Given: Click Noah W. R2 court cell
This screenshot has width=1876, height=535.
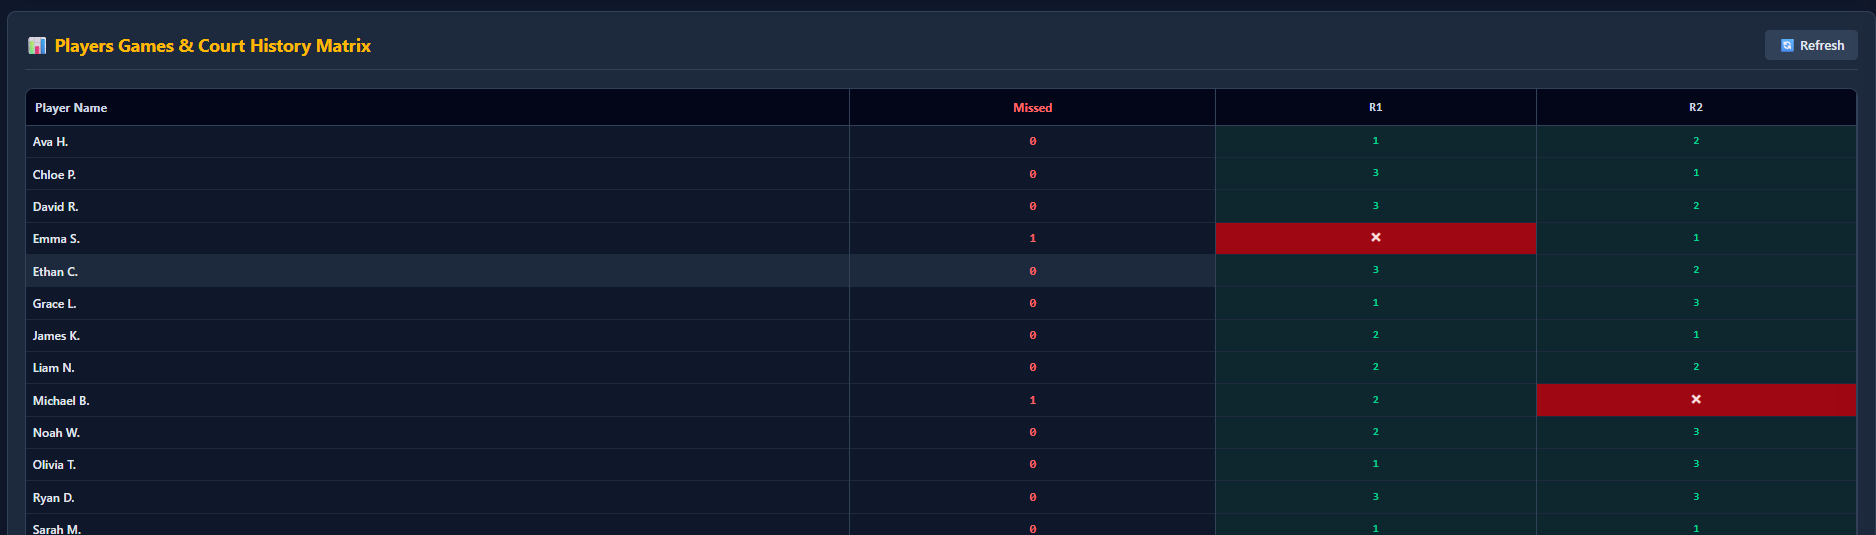Looking at the screenshot, I should pos(1696,432).
